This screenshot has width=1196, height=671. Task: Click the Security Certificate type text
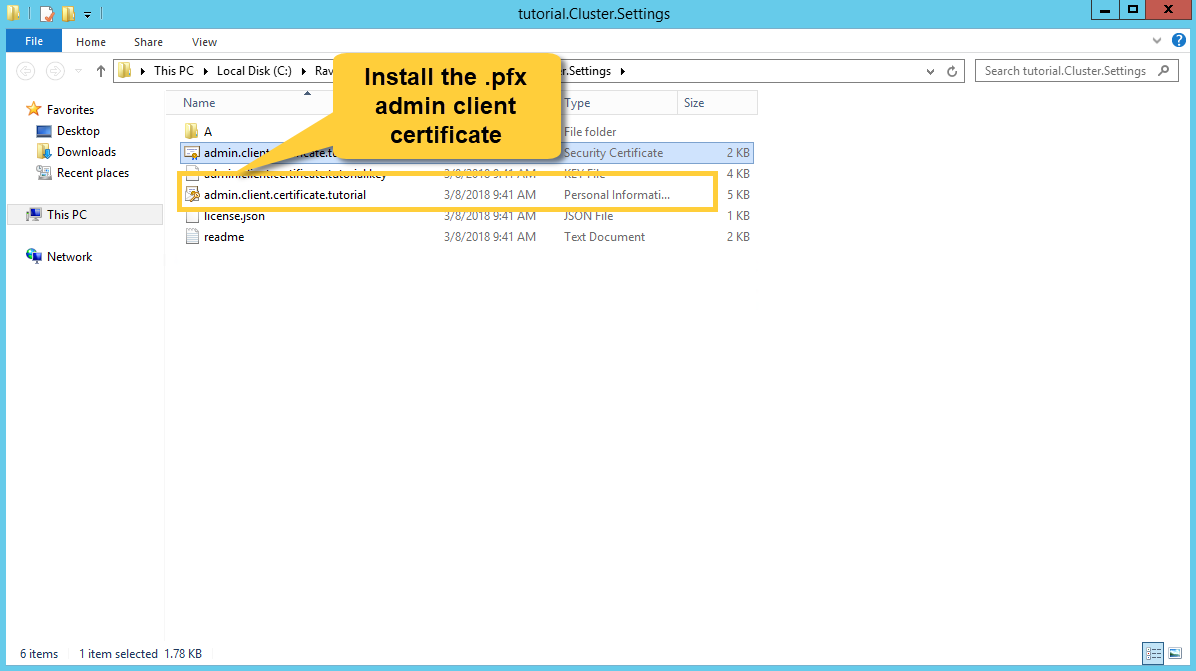[x=613, y=152]
